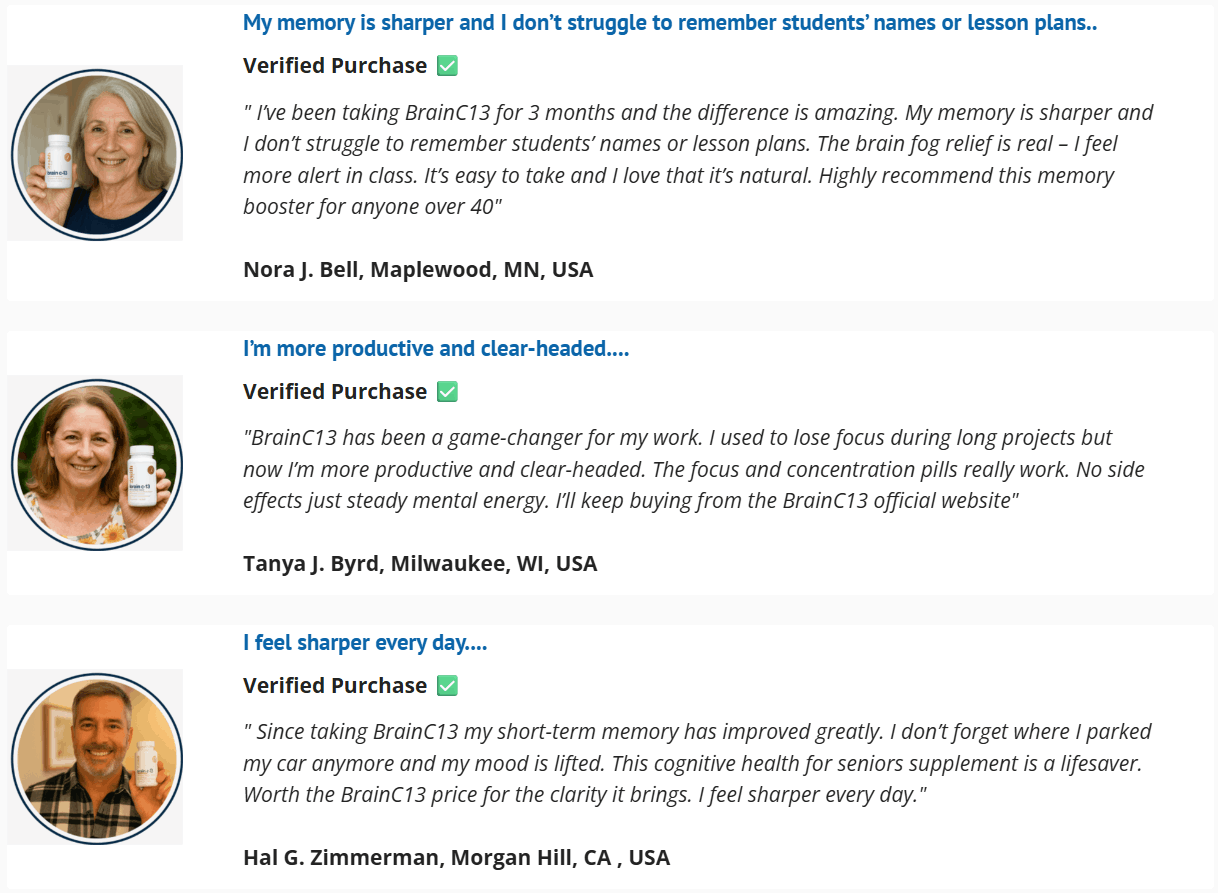Open "I'm more productive and clear-headed" heading
Screen dimensions: 1218x893
pos(435,349)
